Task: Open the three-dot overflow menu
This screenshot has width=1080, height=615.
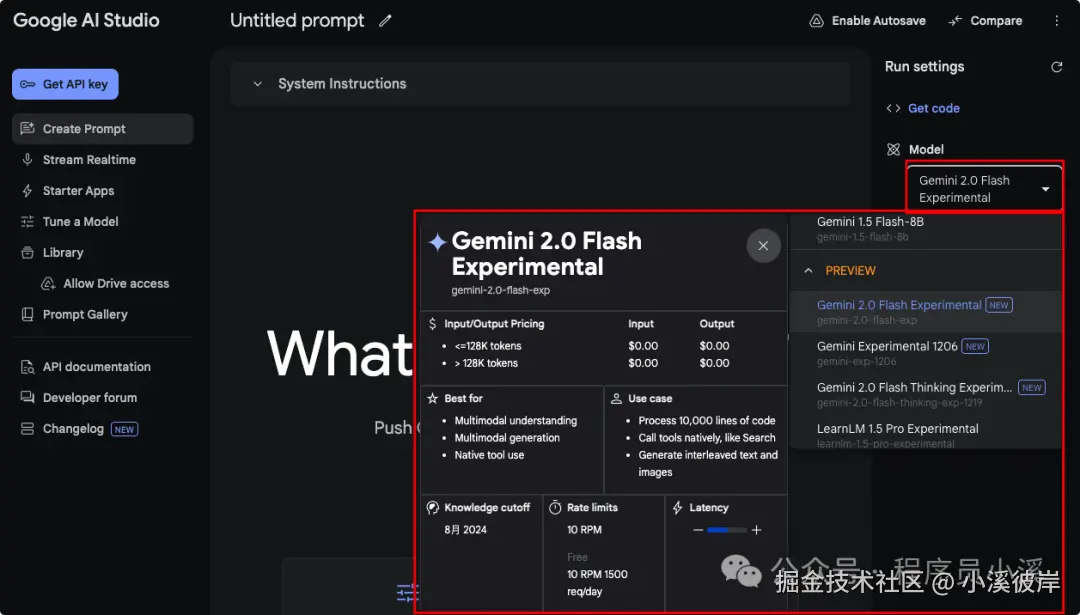Action: 1057,21
